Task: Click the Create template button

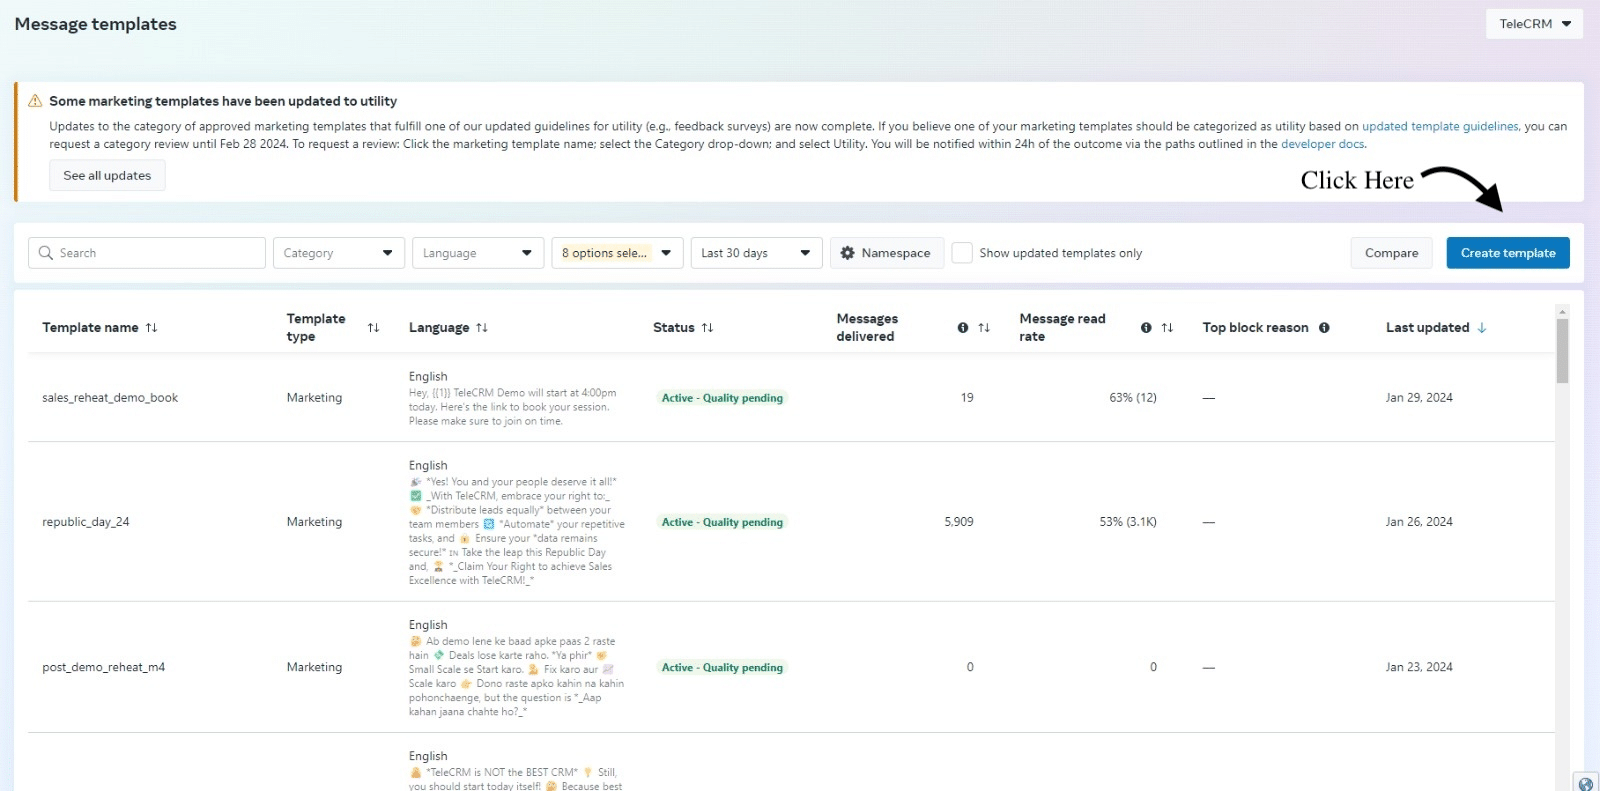Action: (1507, 253)
